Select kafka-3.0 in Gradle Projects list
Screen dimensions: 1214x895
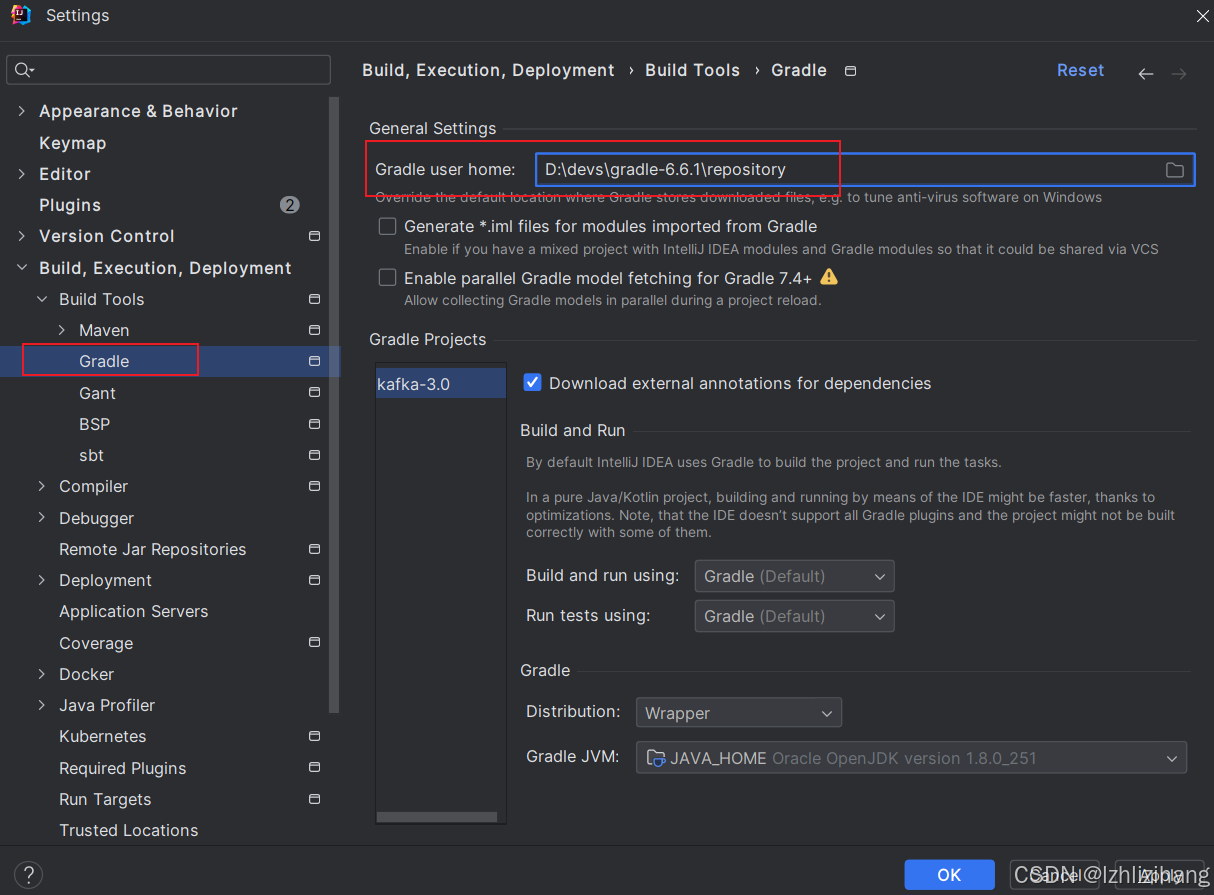441,383
